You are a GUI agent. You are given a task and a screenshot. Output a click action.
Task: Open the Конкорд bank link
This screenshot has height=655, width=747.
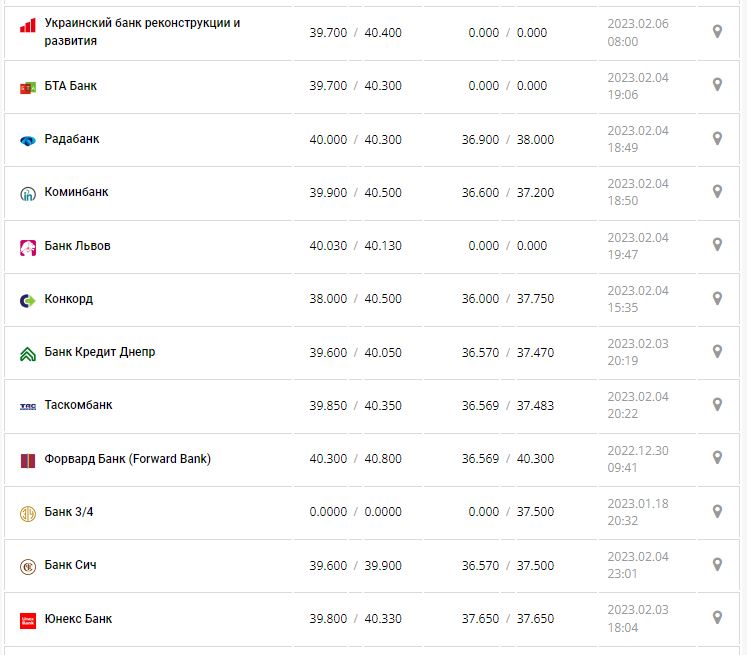[69, 299]
